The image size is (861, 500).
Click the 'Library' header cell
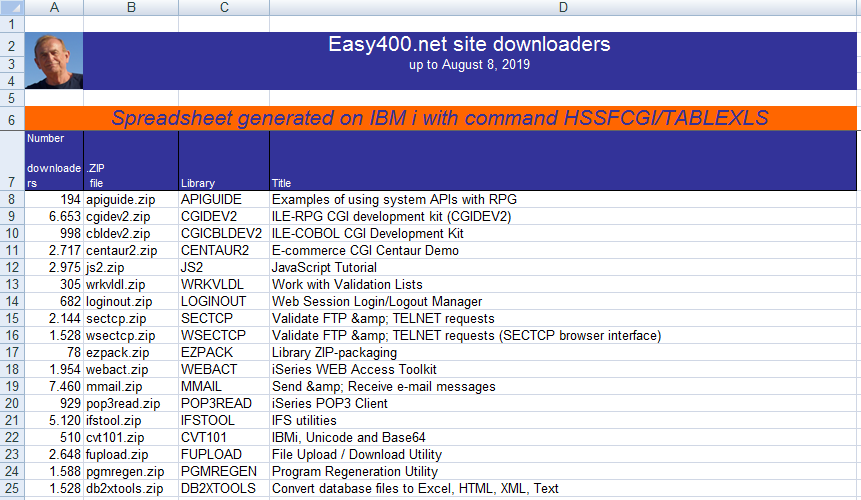tap(224, 160)
